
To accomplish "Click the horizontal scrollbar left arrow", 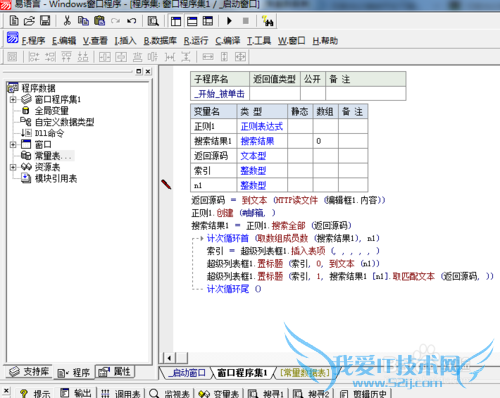I will (x=169, y=358).
